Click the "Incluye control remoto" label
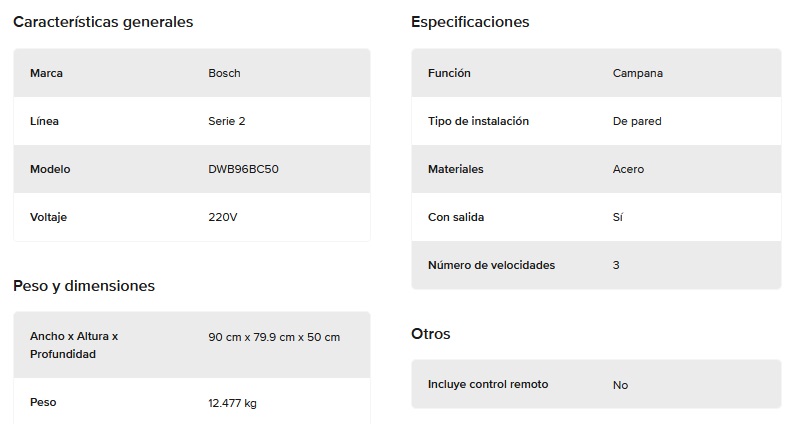This screenshot has width=802, height=424. (488, 384)
